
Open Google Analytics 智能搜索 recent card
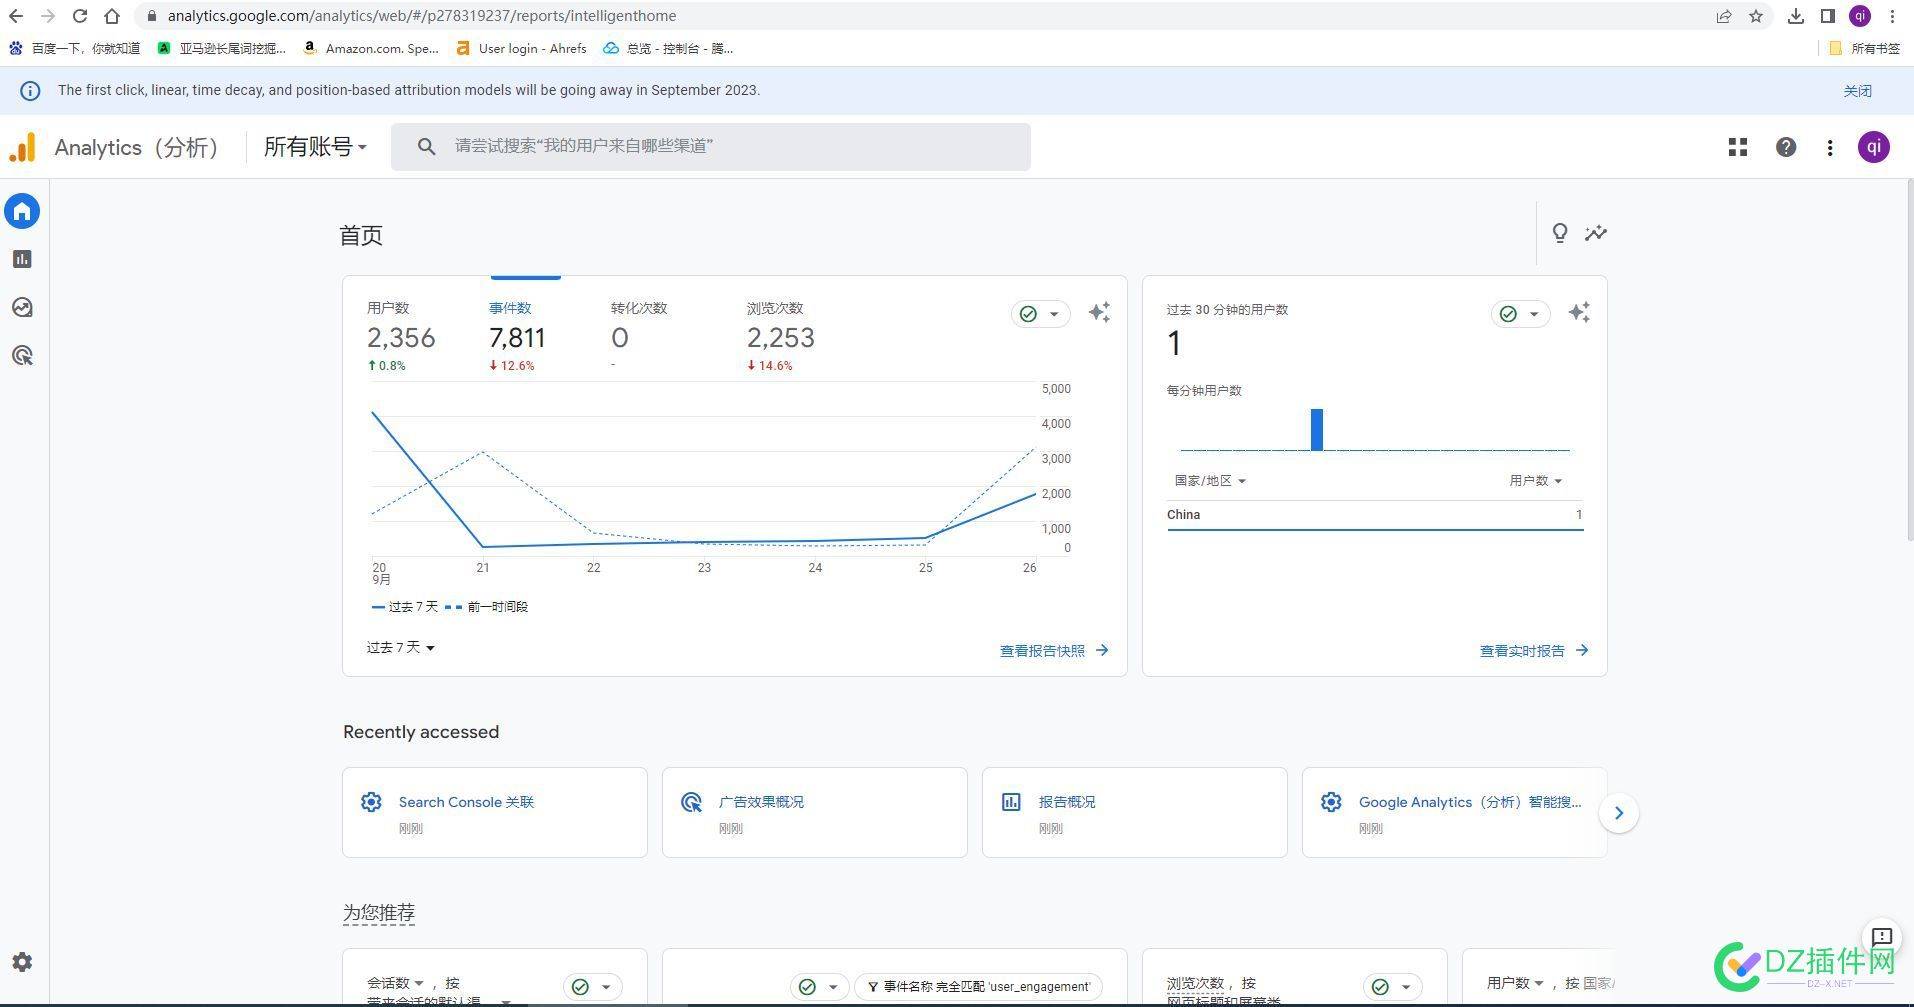(1455, 812)
